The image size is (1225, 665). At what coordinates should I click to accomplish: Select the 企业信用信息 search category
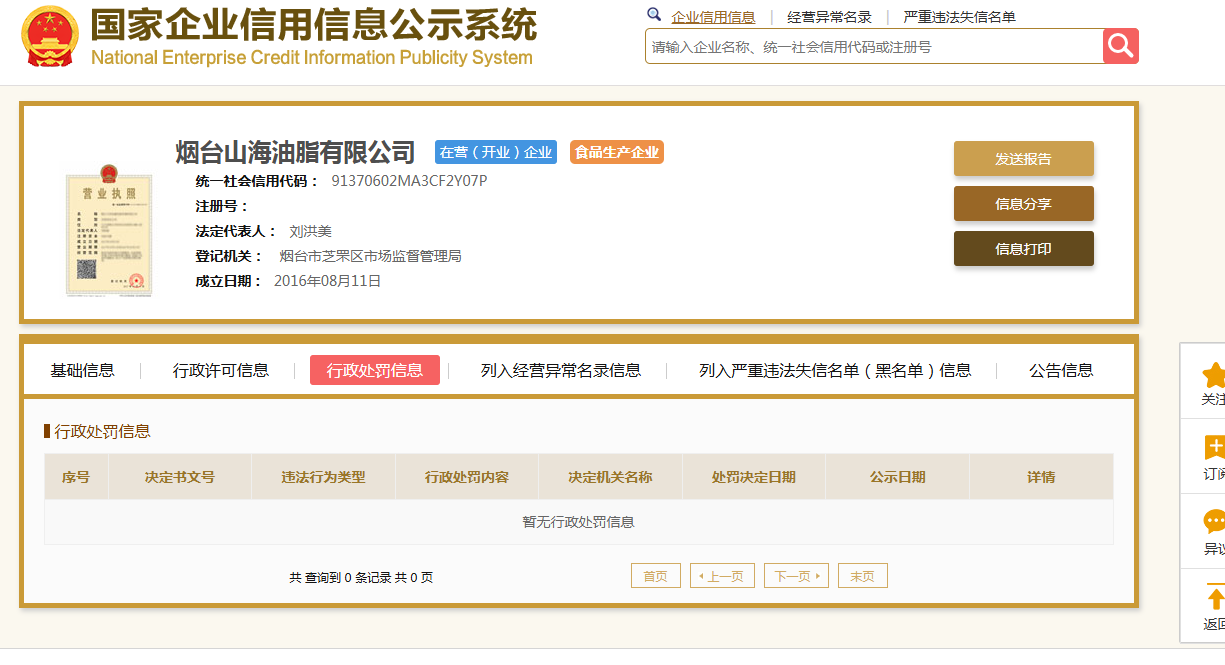pos(713,17)
